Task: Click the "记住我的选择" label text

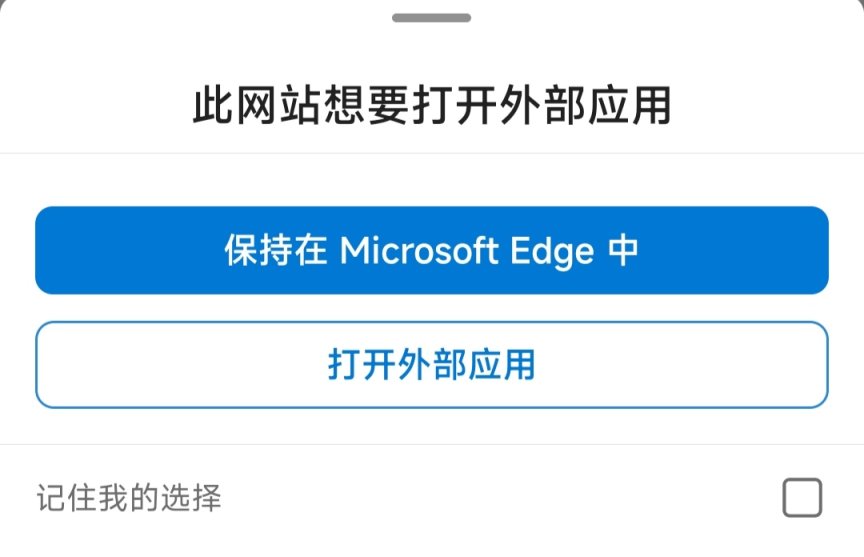Action: pos(129,497)
